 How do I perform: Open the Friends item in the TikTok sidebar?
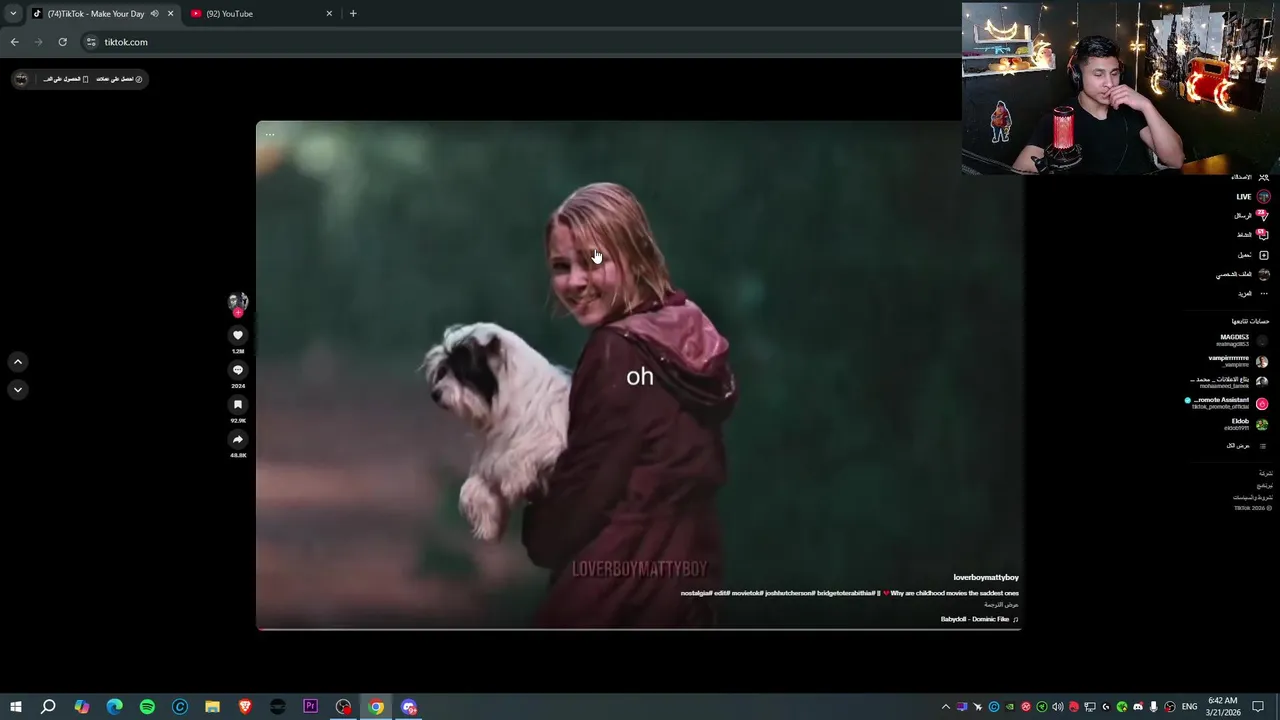pyautogui.click(x=1250, y=177)
